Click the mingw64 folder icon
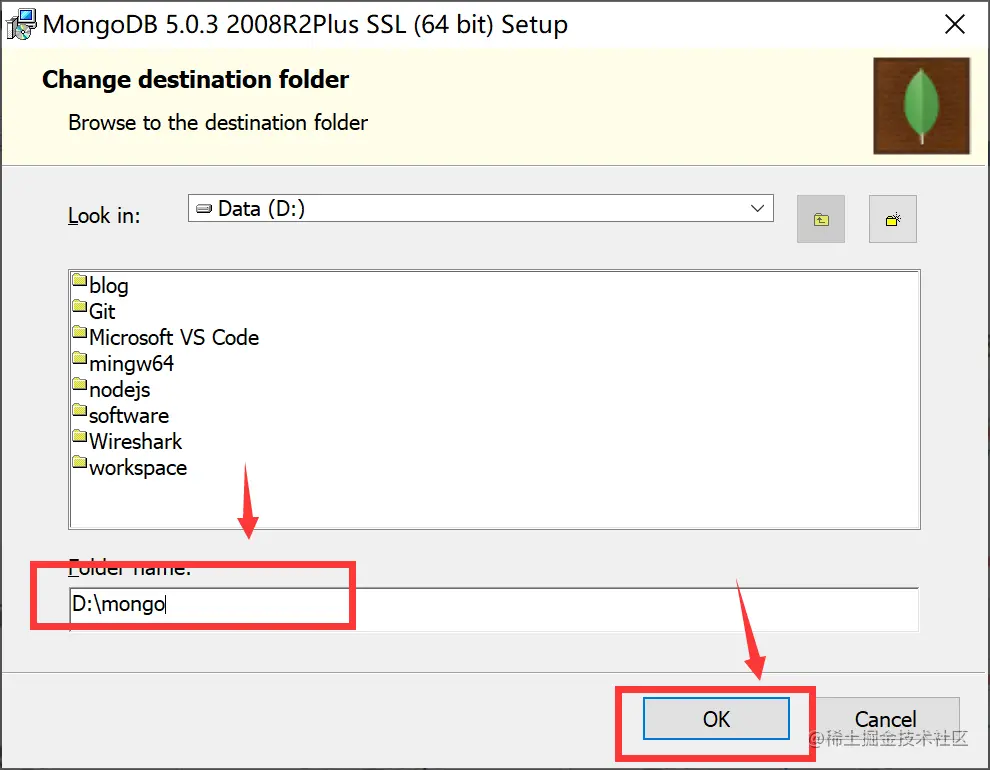This screenshot has width=990, height=770. (80, 358)
